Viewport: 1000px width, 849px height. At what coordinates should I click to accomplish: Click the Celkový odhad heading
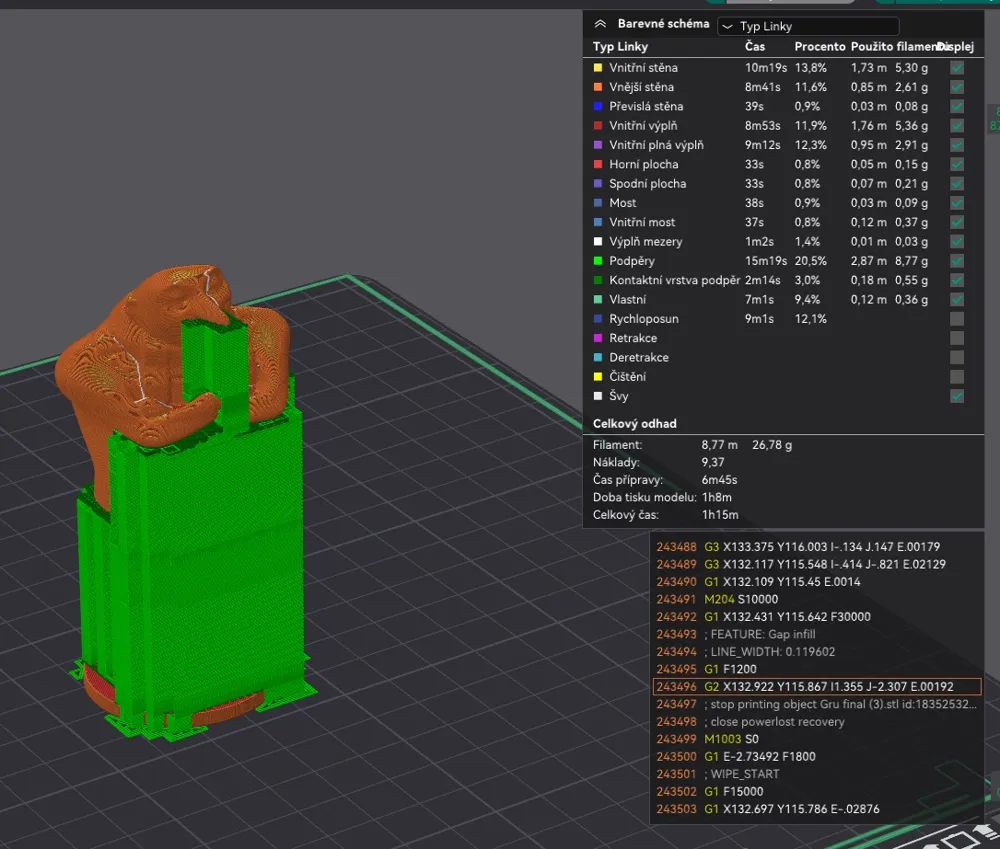(635, 424)
